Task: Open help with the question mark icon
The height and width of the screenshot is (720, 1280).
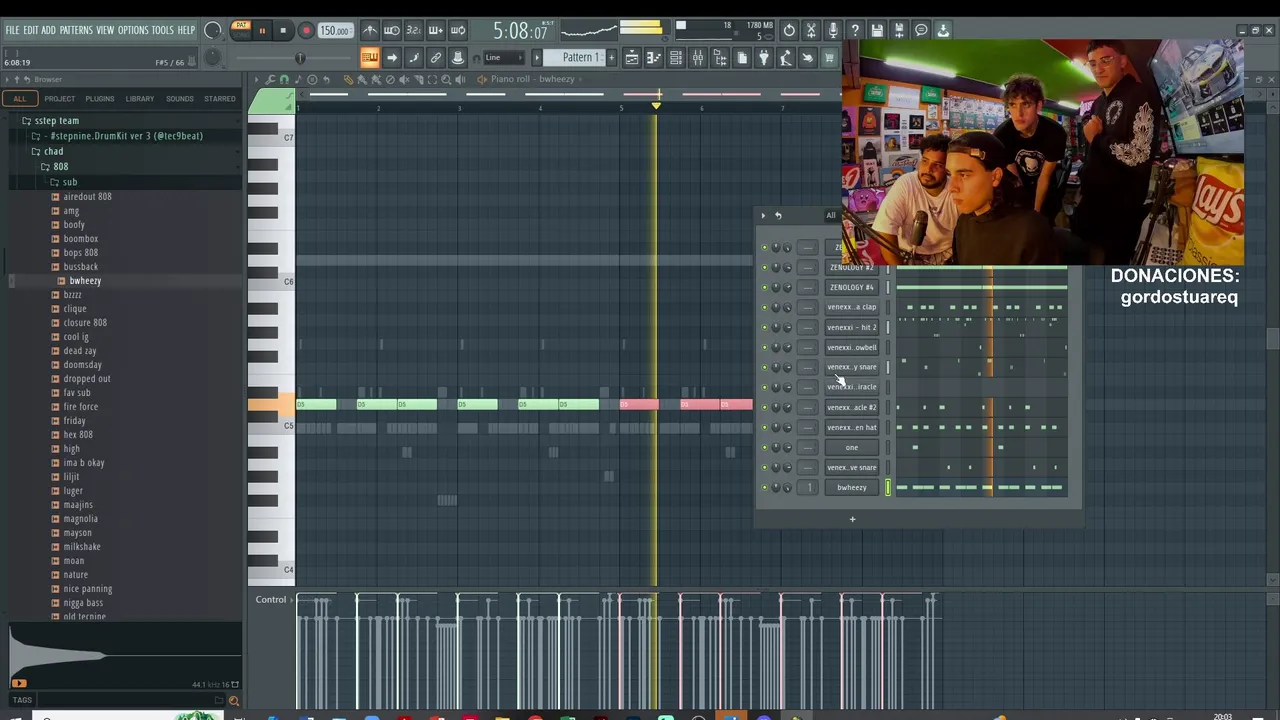Action: (855, 30)
